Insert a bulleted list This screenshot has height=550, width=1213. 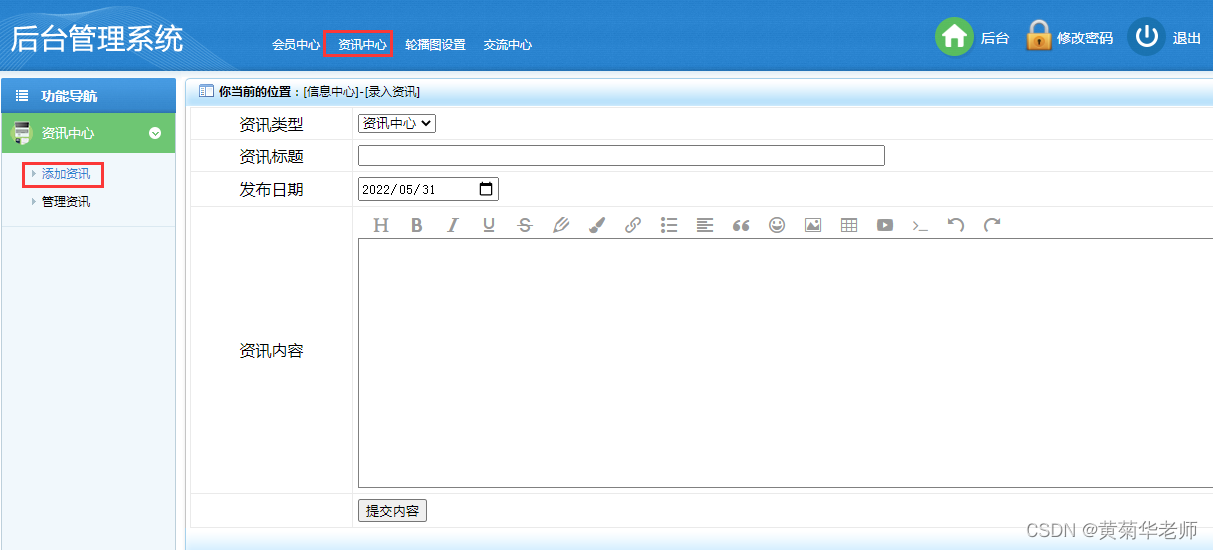coord(669,225)
